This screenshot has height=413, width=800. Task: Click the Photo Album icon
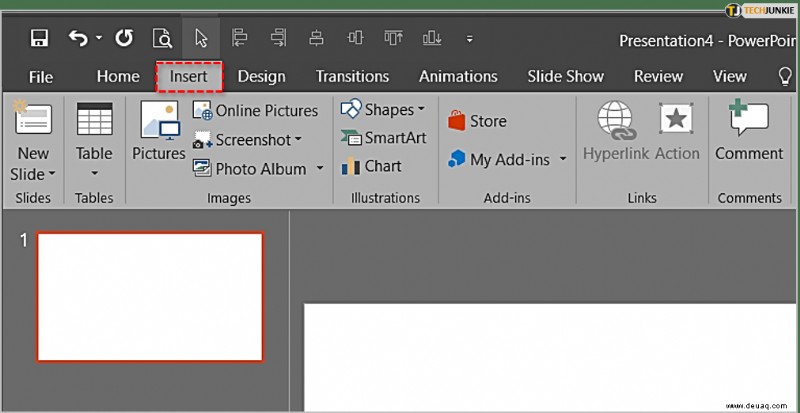point(202,168)
